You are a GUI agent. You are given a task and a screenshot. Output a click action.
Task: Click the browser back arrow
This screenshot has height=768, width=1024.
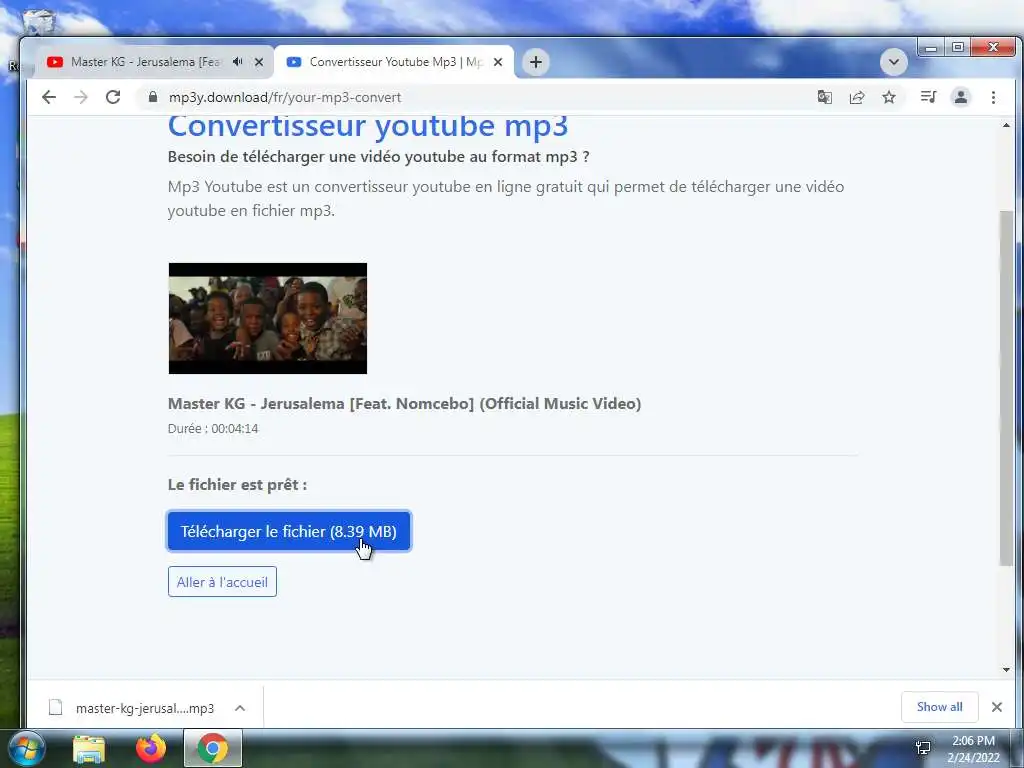49,97
